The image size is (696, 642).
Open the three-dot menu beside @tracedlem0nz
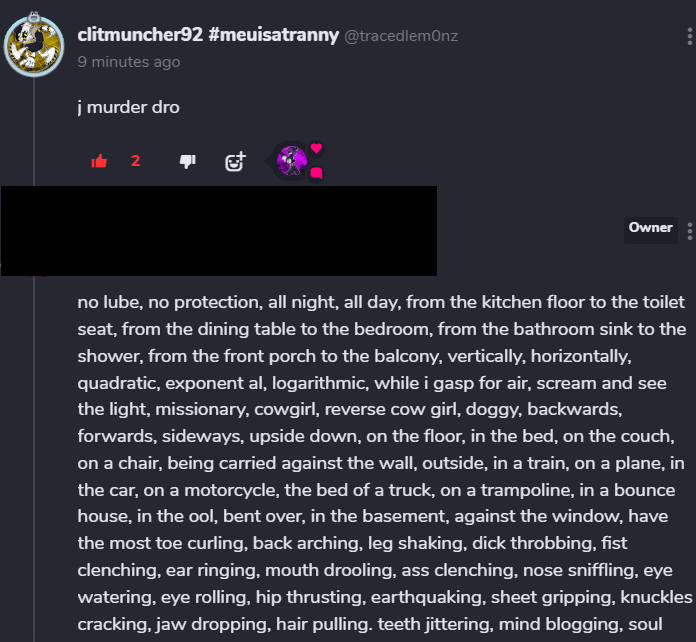coord(689,37)
